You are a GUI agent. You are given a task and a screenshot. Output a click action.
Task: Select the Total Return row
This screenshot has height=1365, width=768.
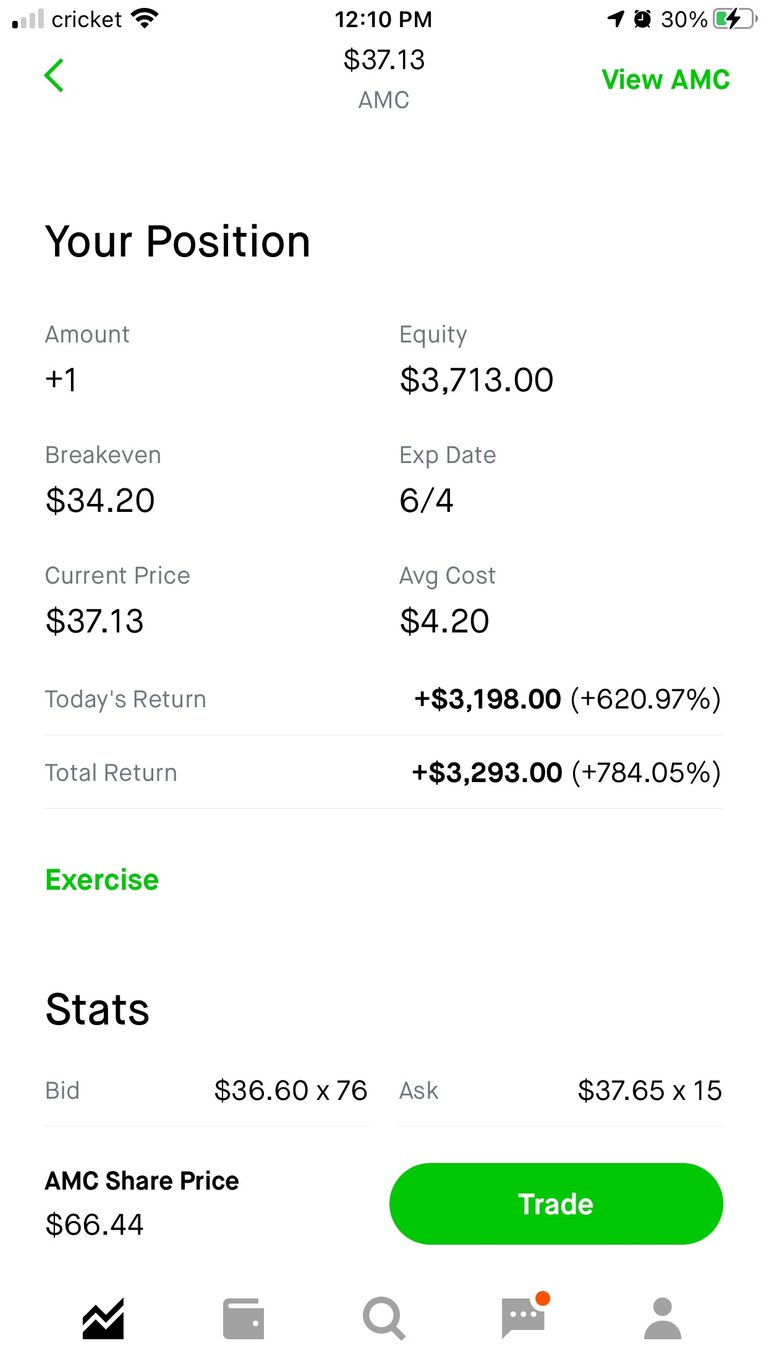coord(383,773)
